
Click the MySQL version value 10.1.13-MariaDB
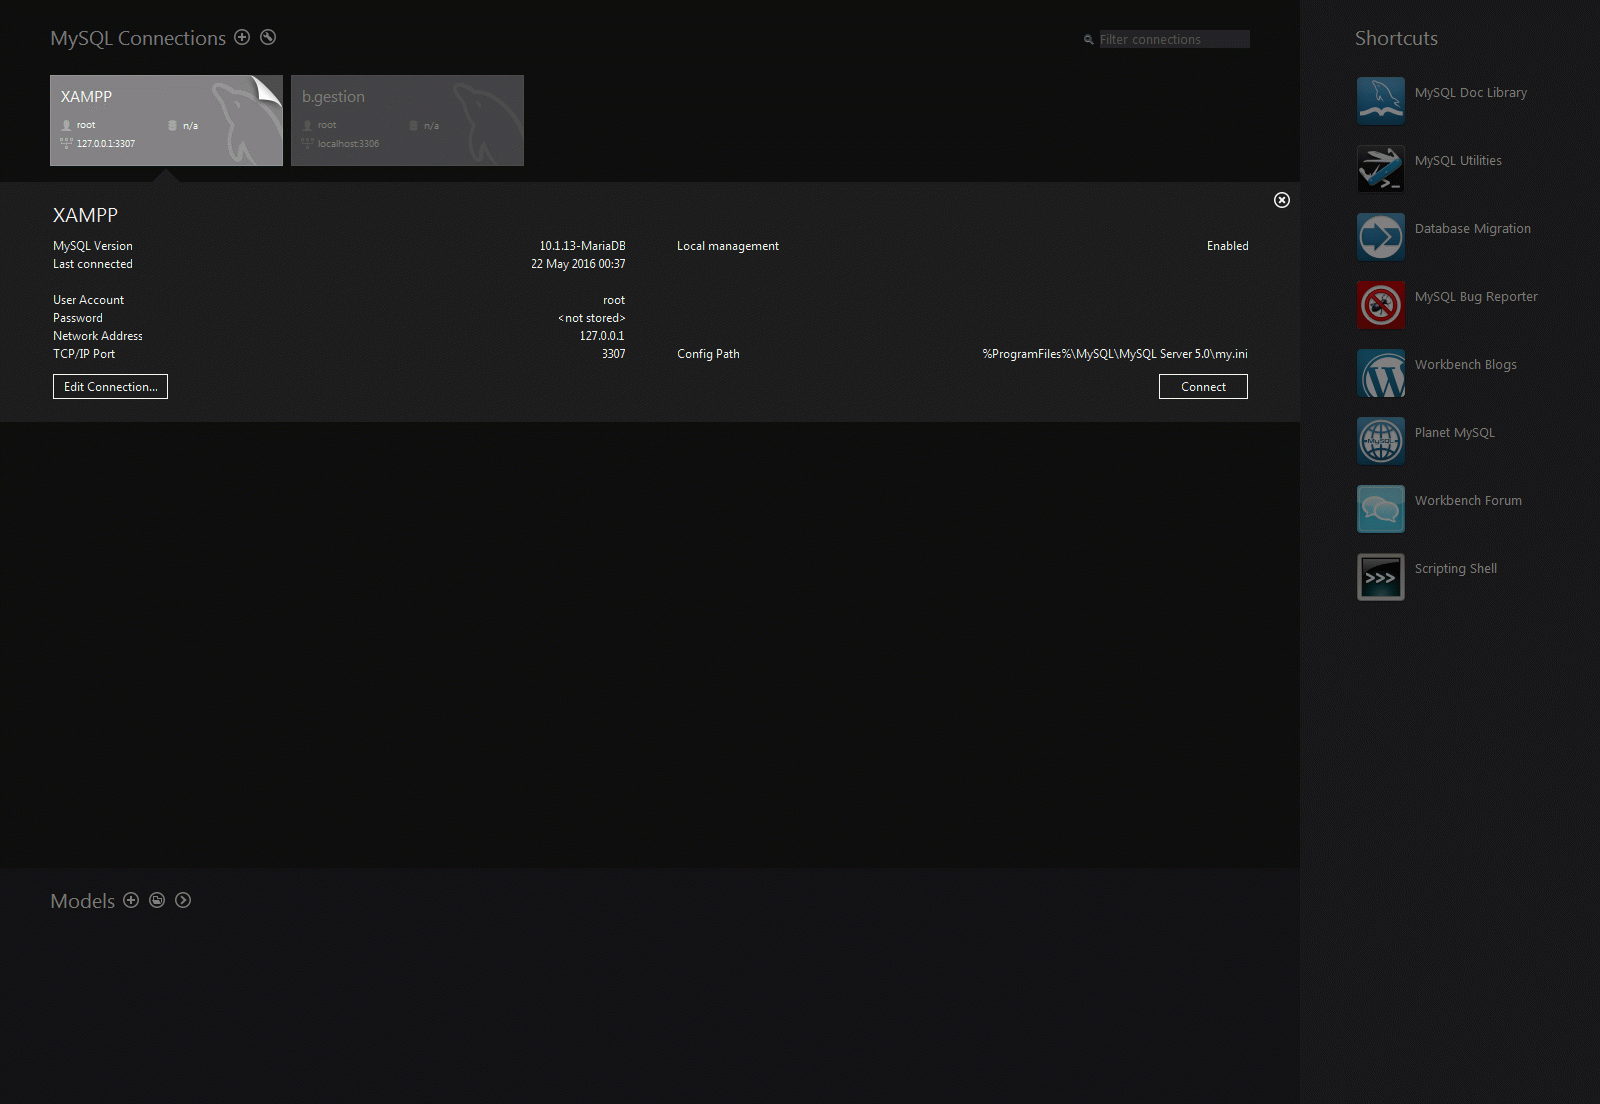click(582, 246)
